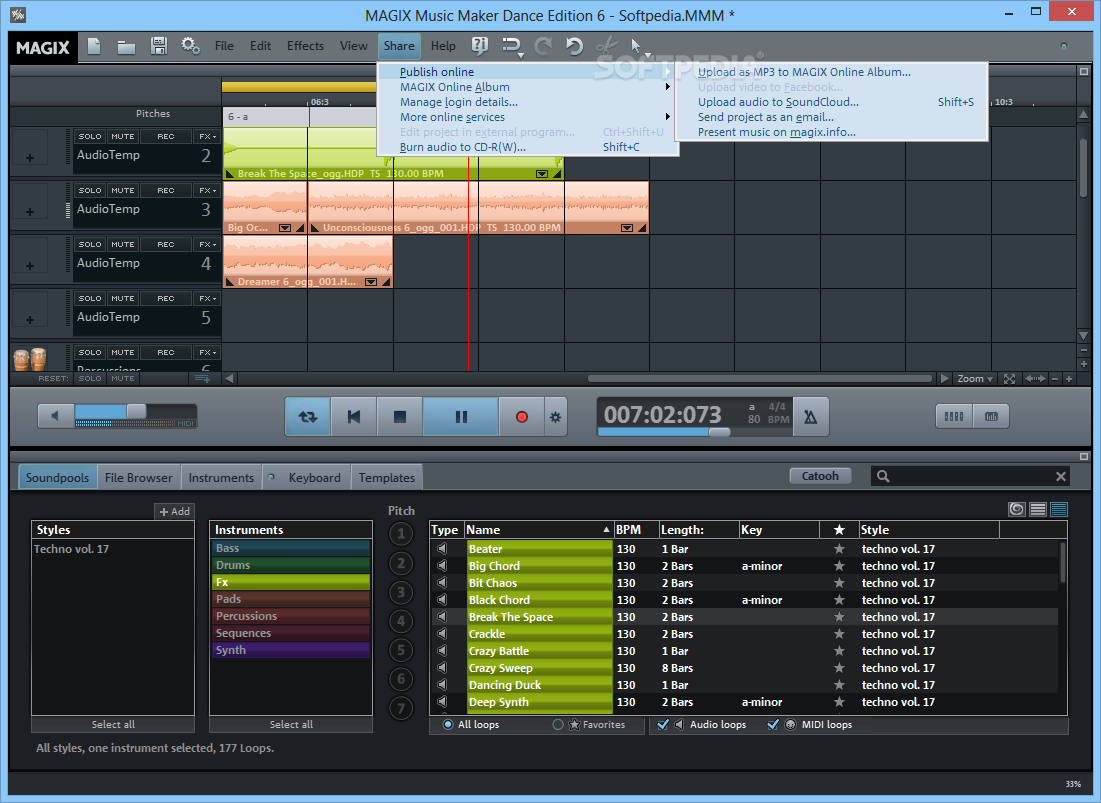Viewport: 1101px width, 803px height.
Task: Mark Deep Synth as favorite star
Action: coord(839,702)
